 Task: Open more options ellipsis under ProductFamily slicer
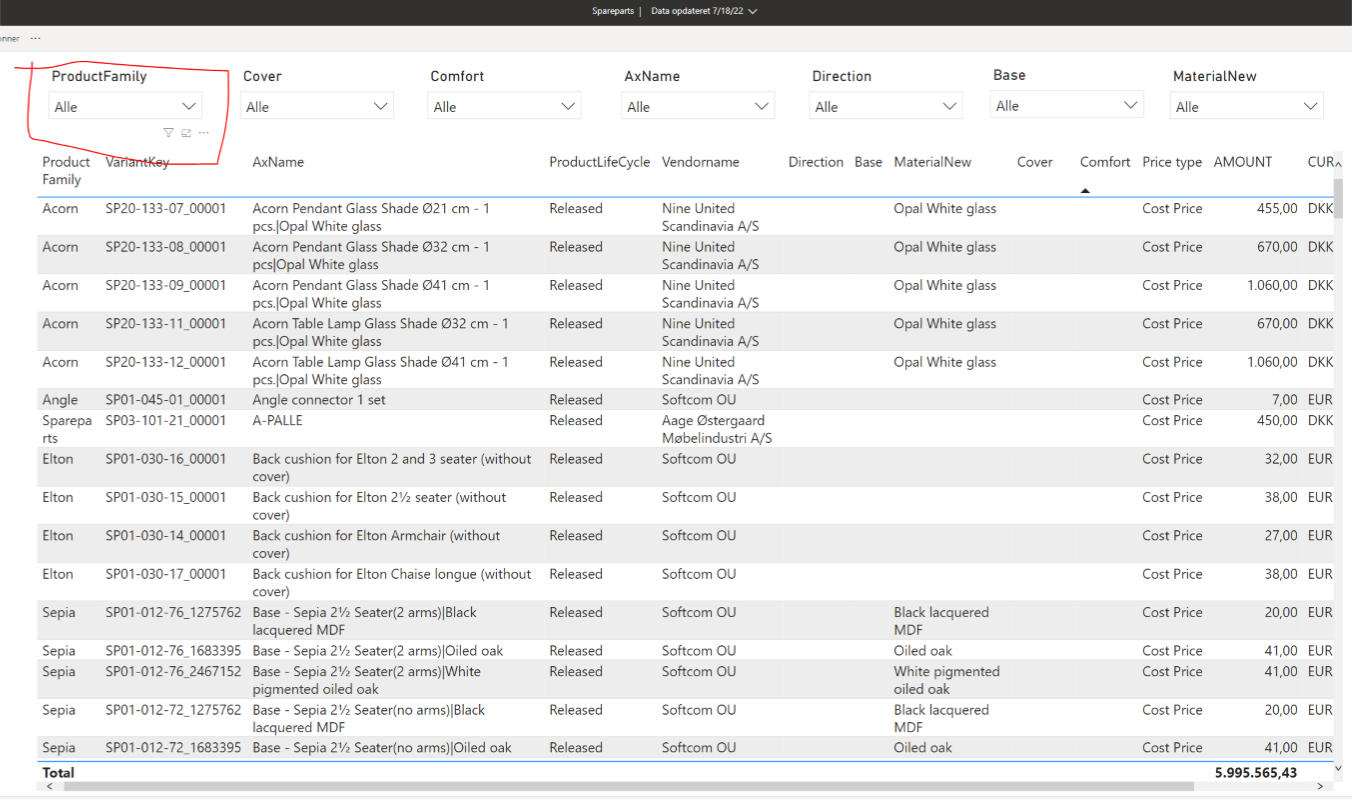click(x=204, y=133)
